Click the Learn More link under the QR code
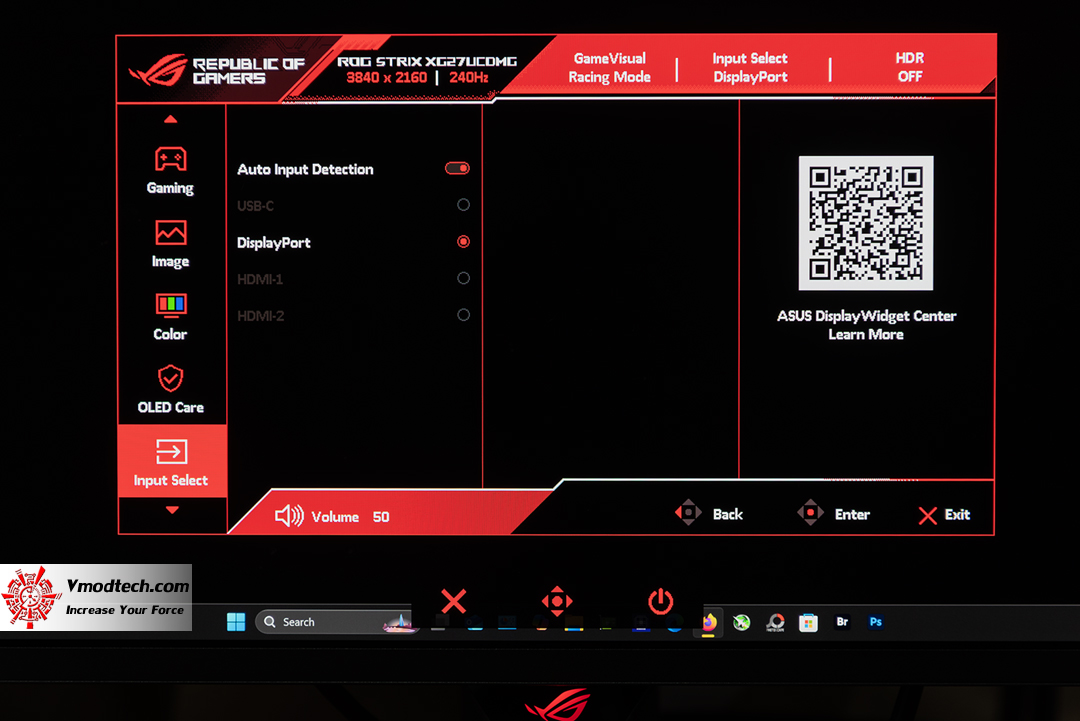 866,335
